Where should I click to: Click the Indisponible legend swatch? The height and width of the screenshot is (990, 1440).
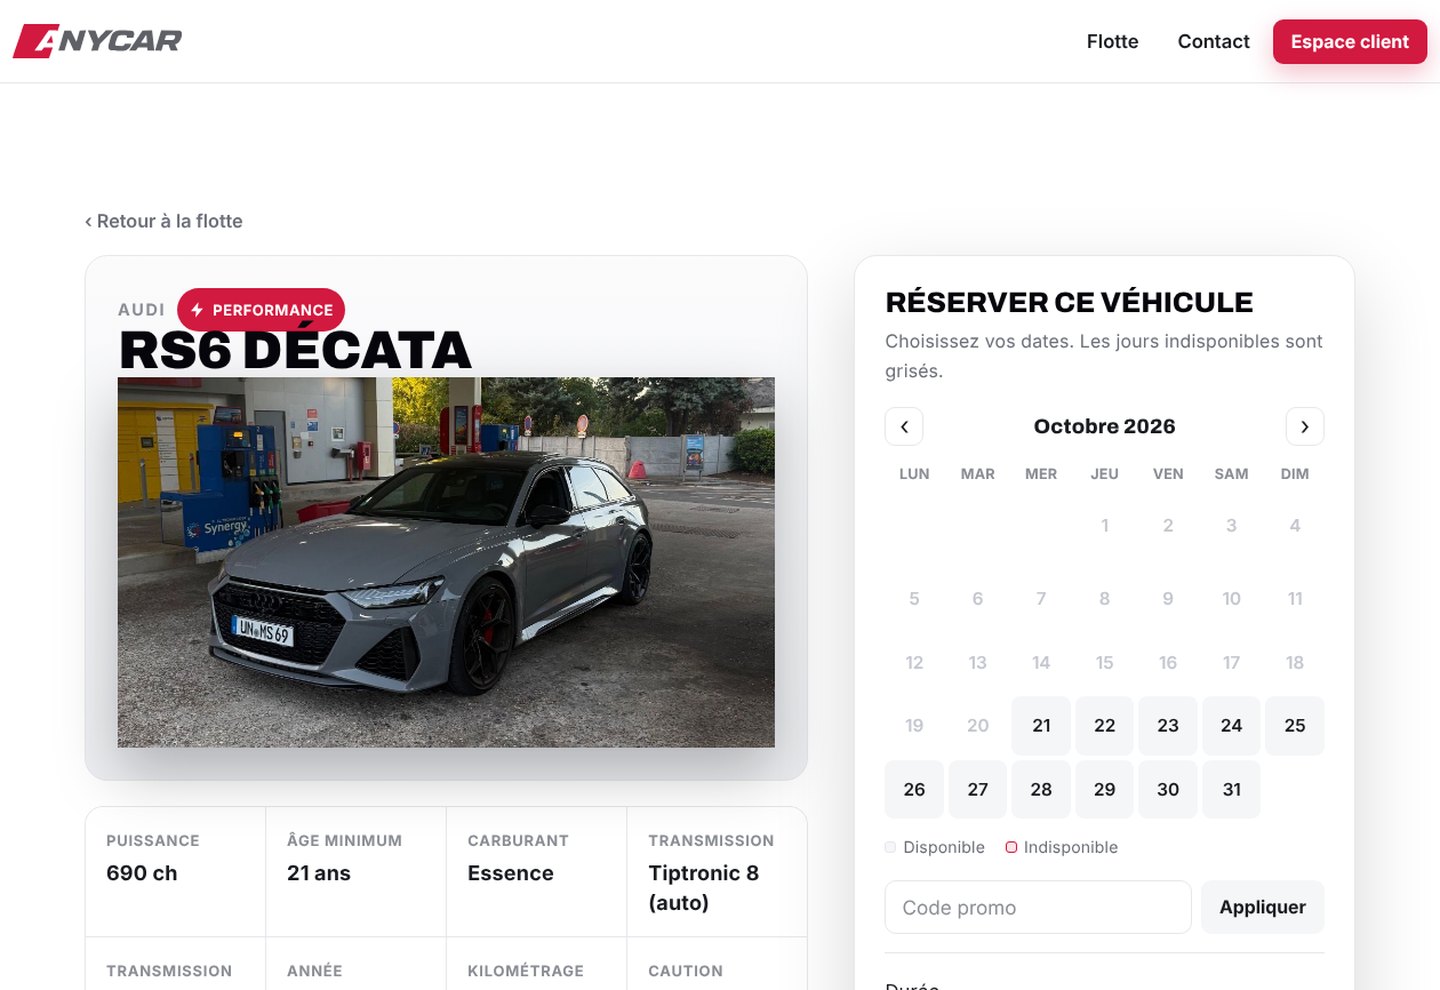click(x=1011, y=847)
